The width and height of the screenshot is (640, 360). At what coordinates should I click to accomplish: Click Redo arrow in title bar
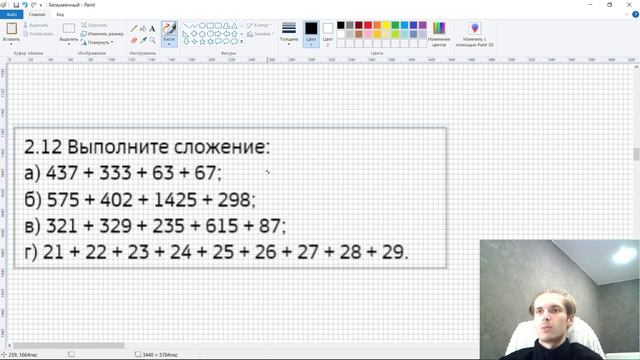pyautogui.click(x=33, y=5)
